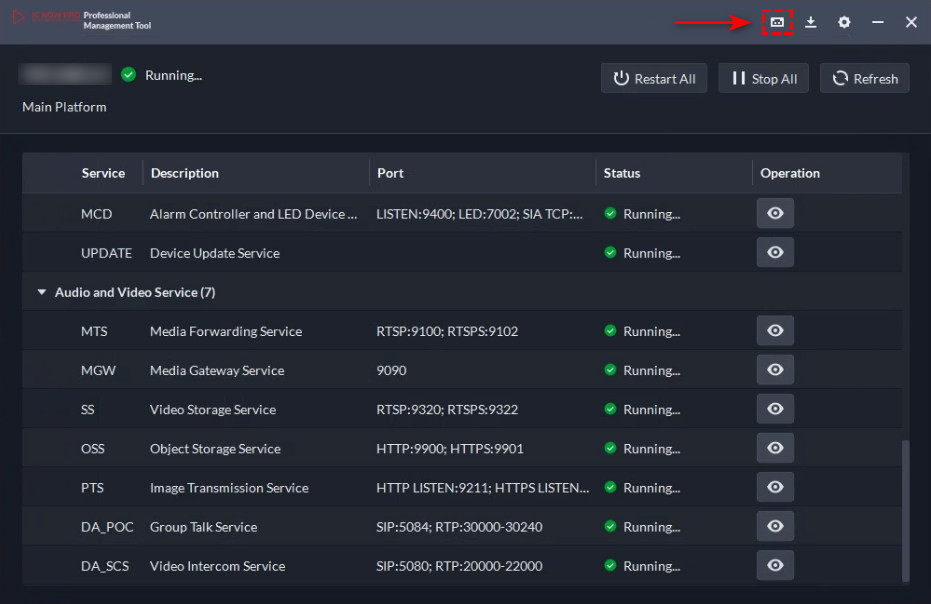Click MGW row green status icon
The height and width of the screenshot is (604, 931).
point(610,370)
